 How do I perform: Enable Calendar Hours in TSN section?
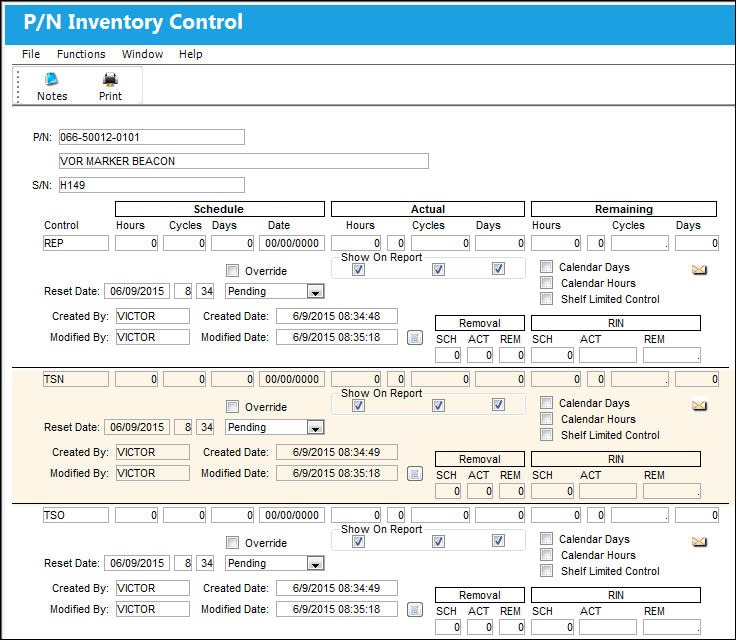(546, 418)
